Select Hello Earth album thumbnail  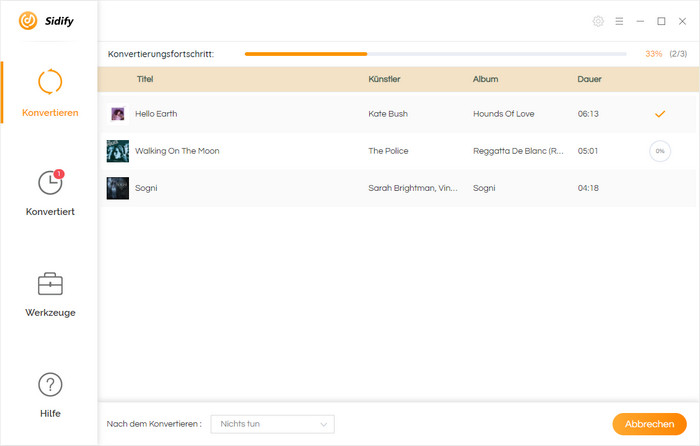118,114
